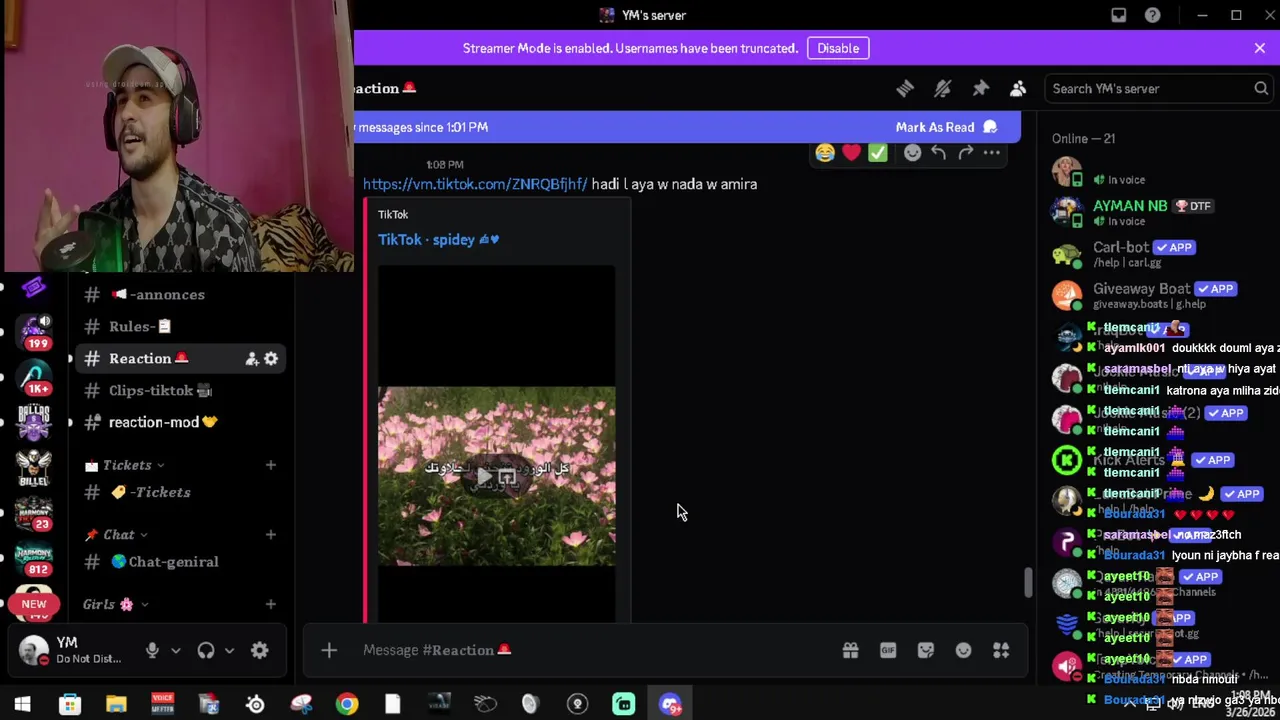Open Help icon in title bar

coord(1152,15)
